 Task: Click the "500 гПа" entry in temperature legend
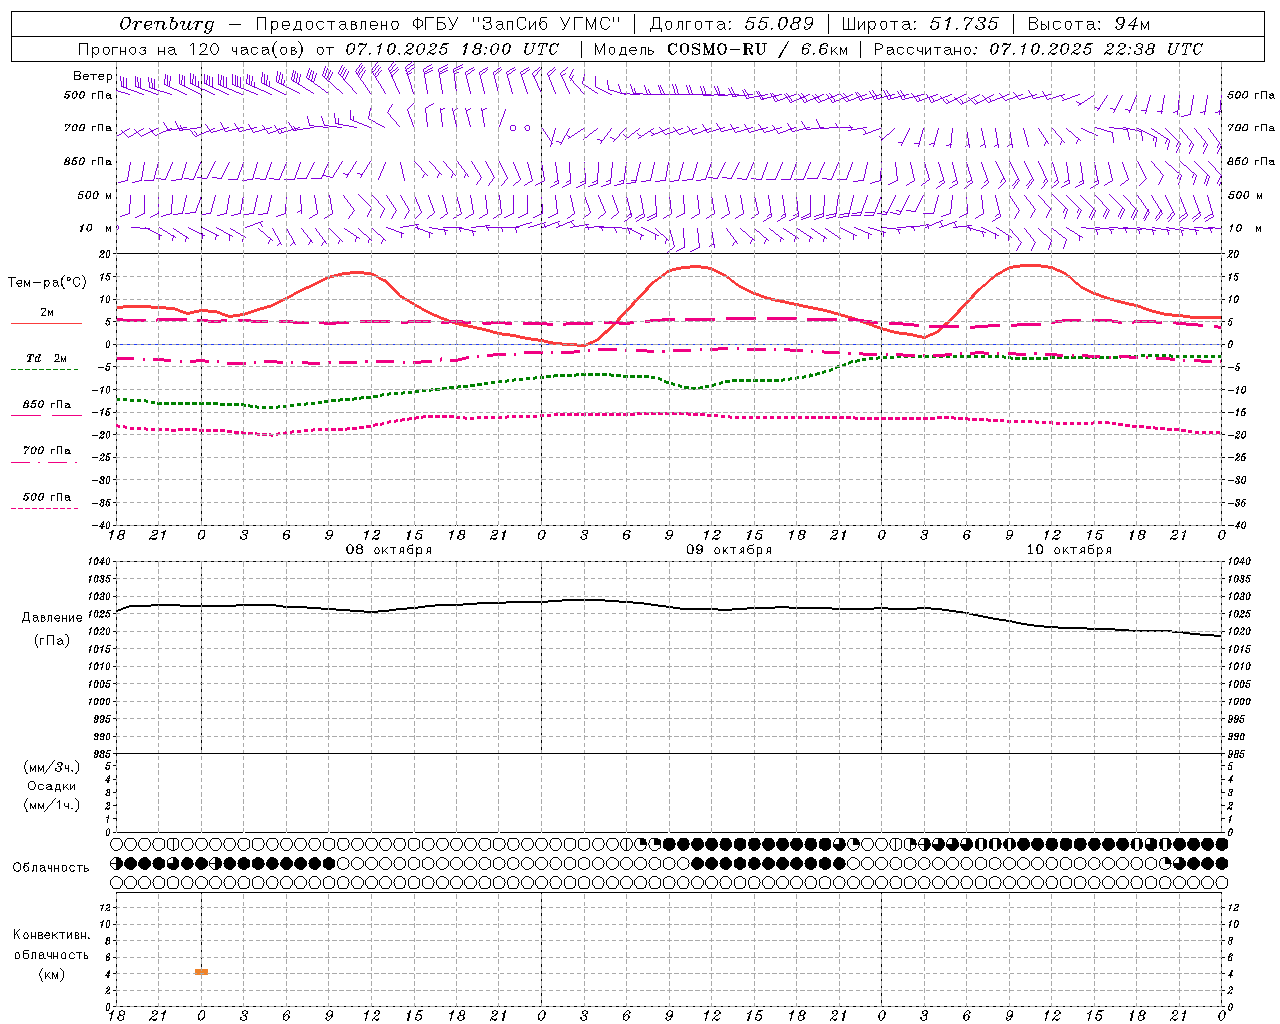(46, 497)
